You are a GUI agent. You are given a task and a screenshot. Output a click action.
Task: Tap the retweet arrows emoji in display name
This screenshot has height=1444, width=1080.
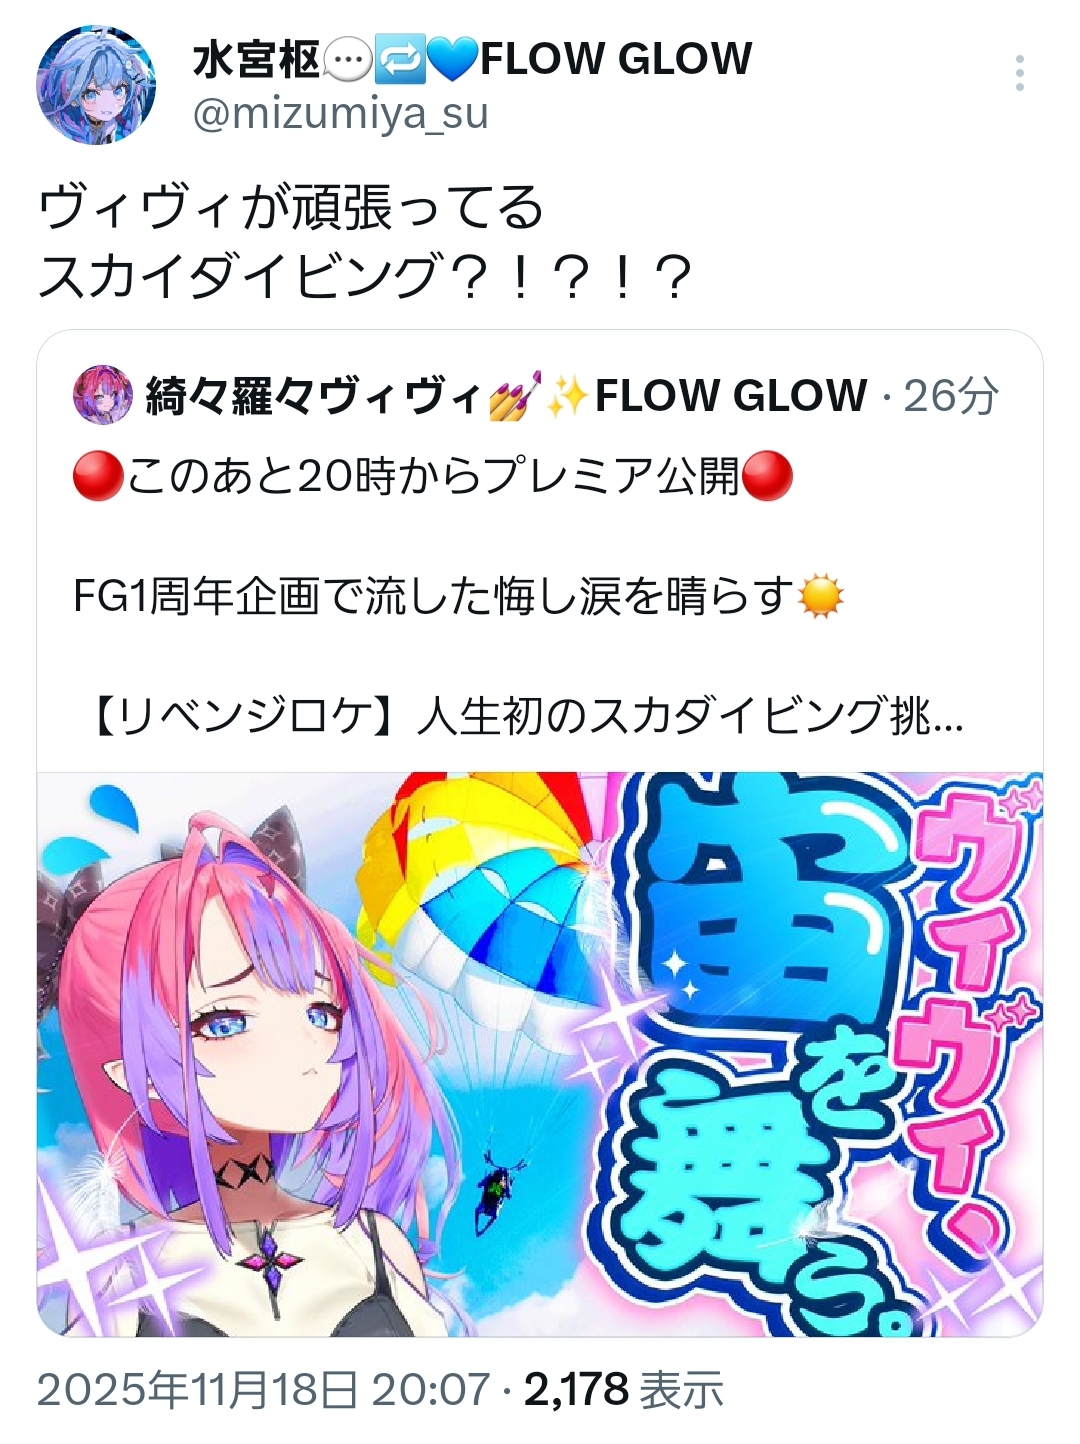(x=400, y=60)
